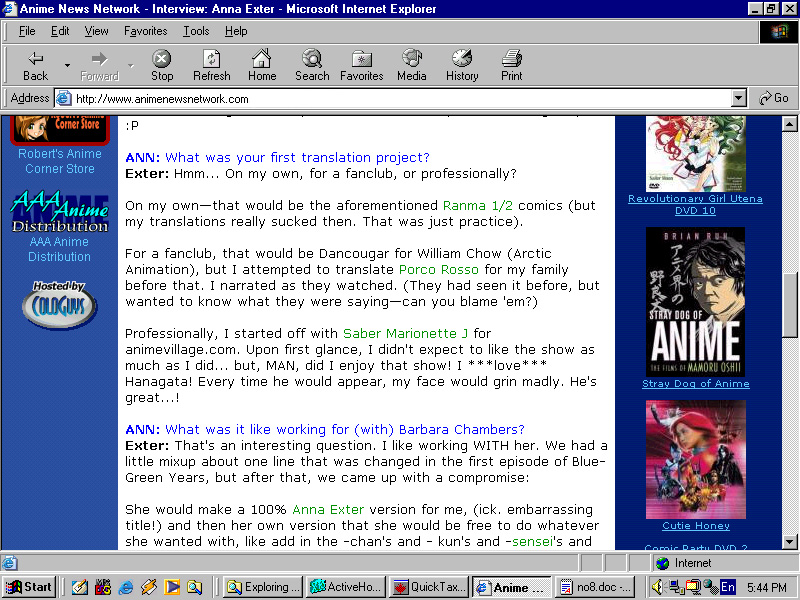
Task: Open the Favorites pane
Action: point(361,65)
